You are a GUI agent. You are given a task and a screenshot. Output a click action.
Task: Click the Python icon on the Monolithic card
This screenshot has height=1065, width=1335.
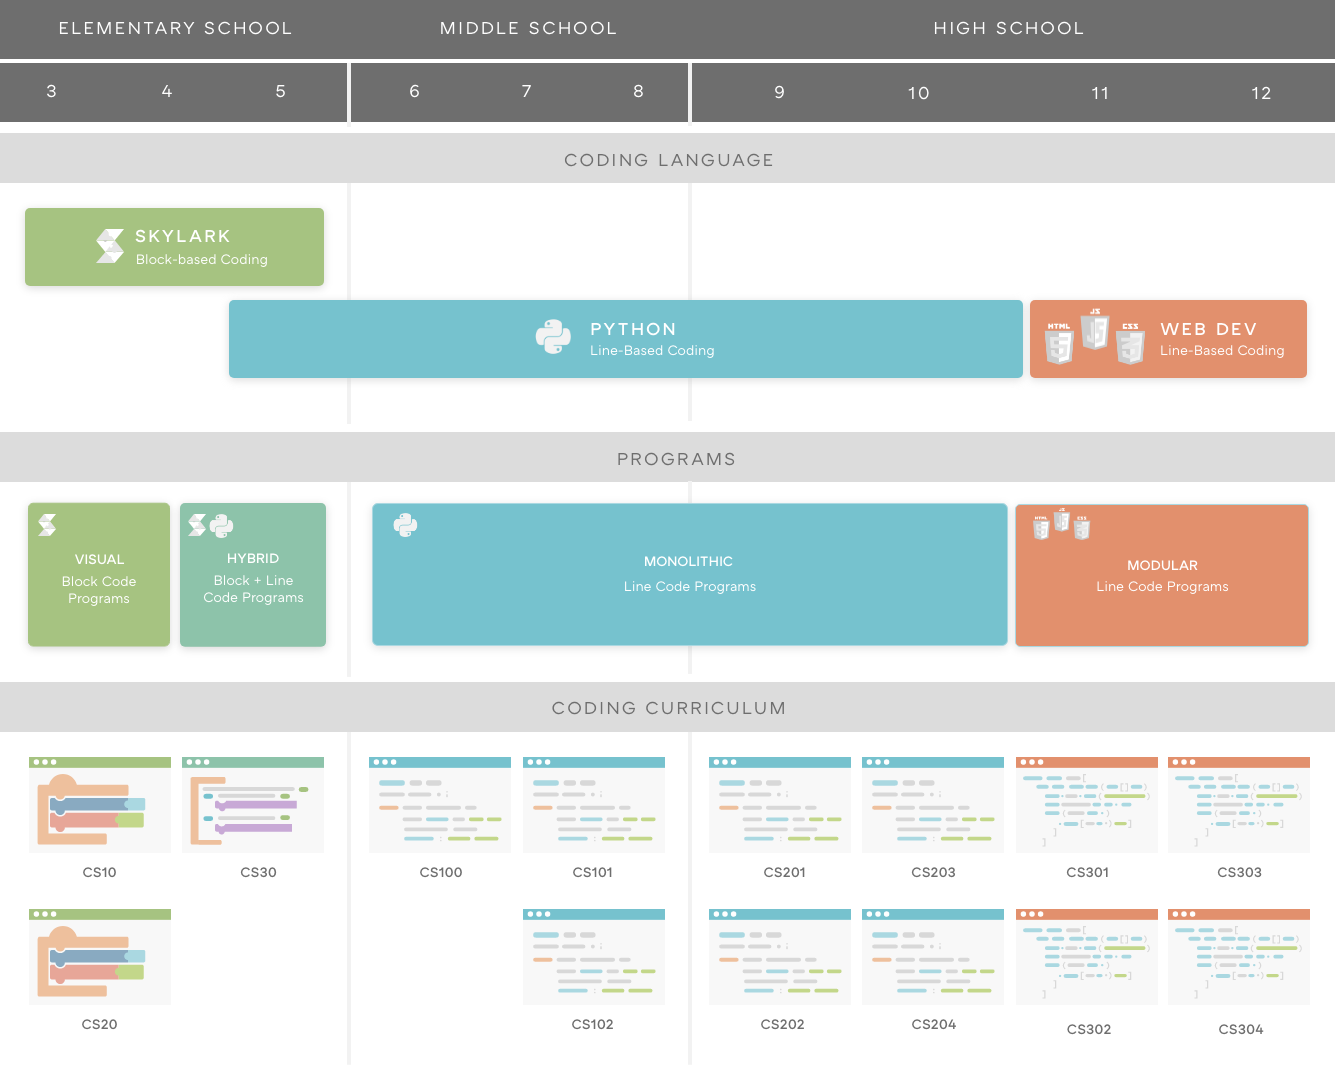tap(404, 524)
